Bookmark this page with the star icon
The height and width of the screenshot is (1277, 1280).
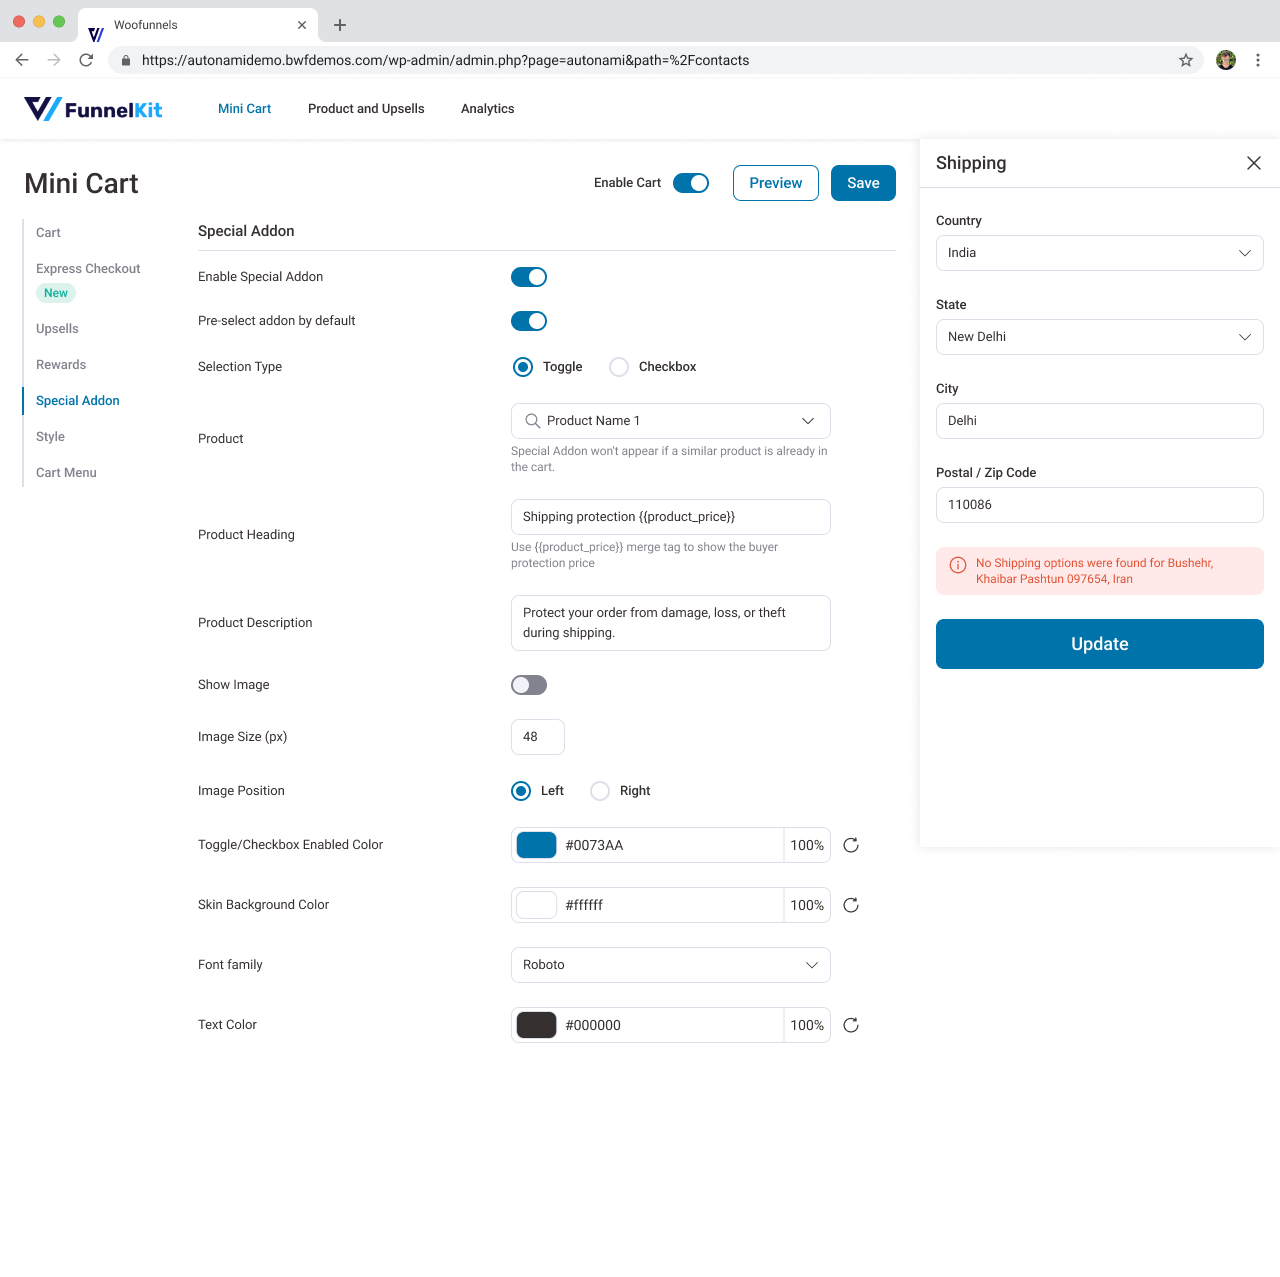pos(1186,60)
